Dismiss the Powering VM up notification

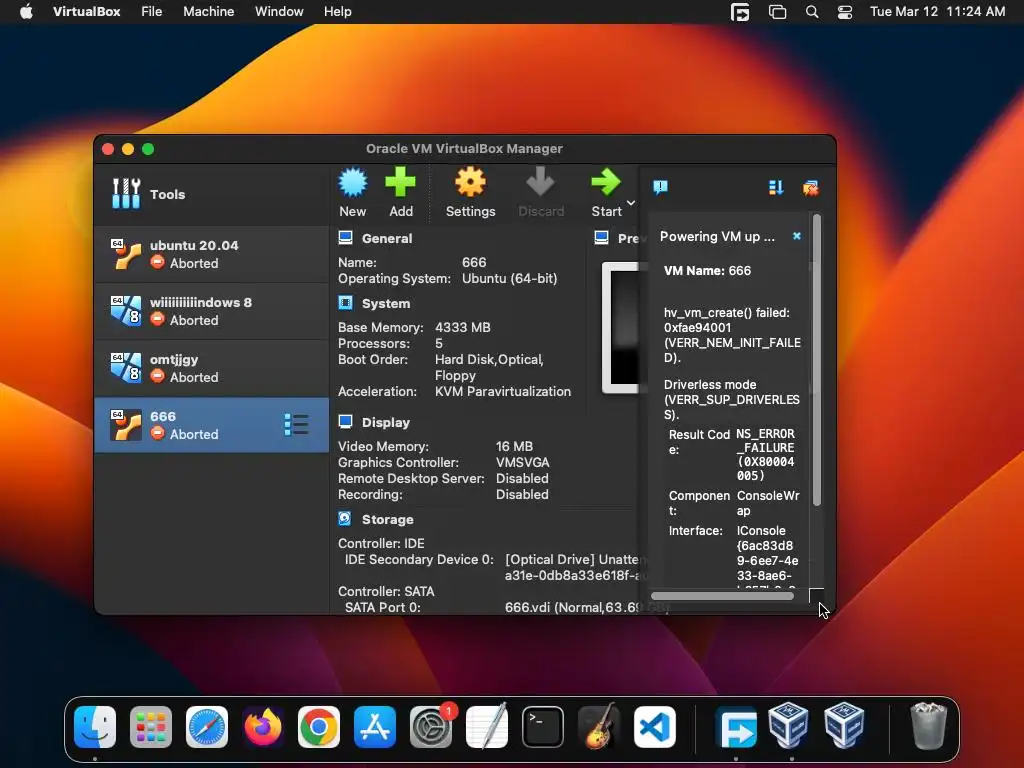click(x=797, y=236)
